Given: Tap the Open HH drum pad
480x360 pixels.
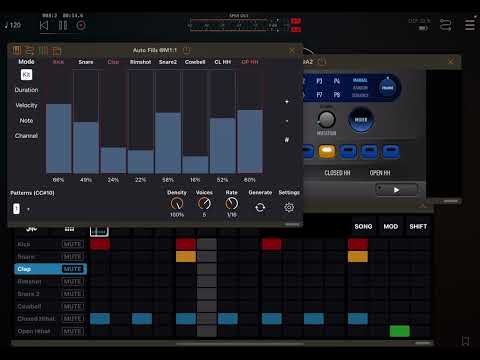Looking at the screenshot, I should 391,151.
